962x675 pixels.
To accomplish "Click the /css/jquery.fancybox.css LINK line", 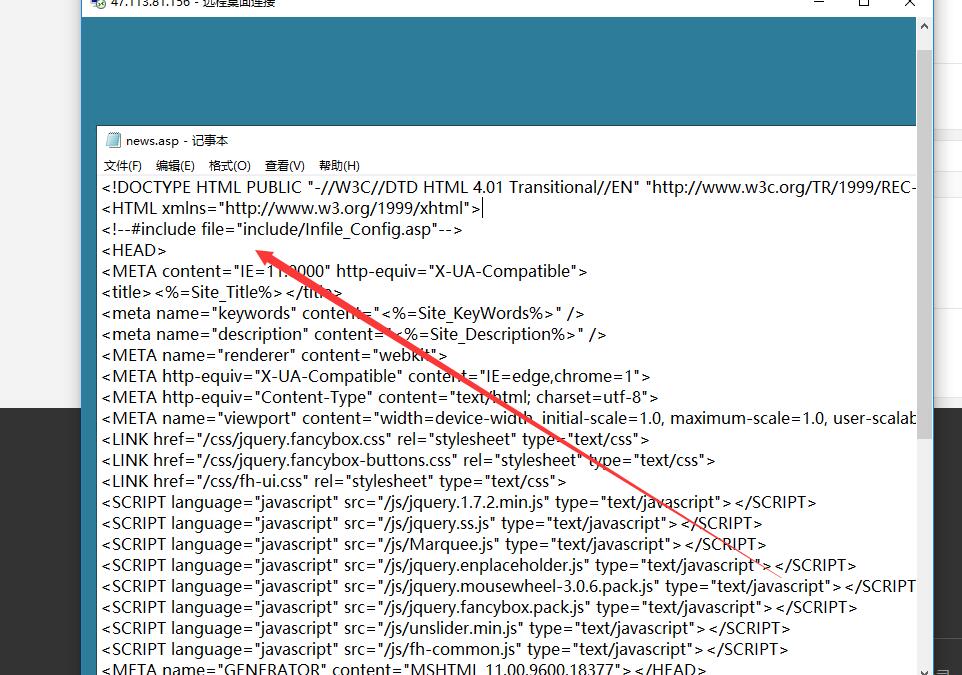I will (x=375, y=439).
